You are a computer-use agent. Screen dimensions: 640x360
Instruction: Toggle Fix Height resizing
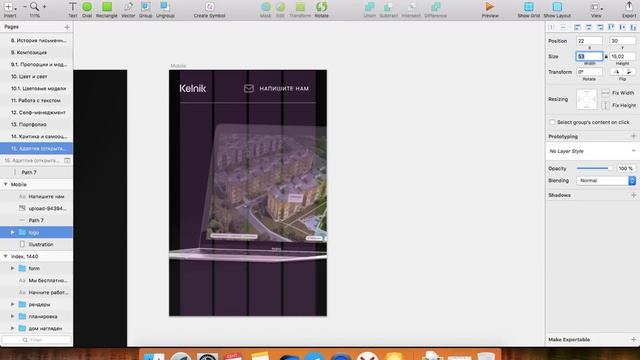(606, 105)
